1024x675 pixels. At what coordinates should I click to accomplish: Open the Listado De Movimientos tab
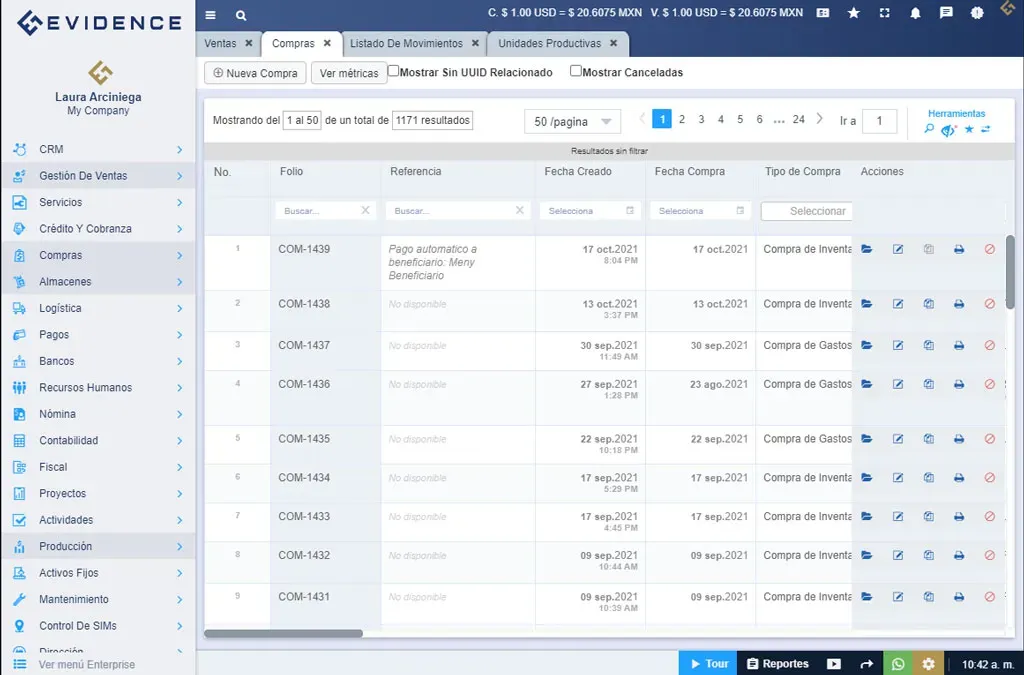pos(406,43)
